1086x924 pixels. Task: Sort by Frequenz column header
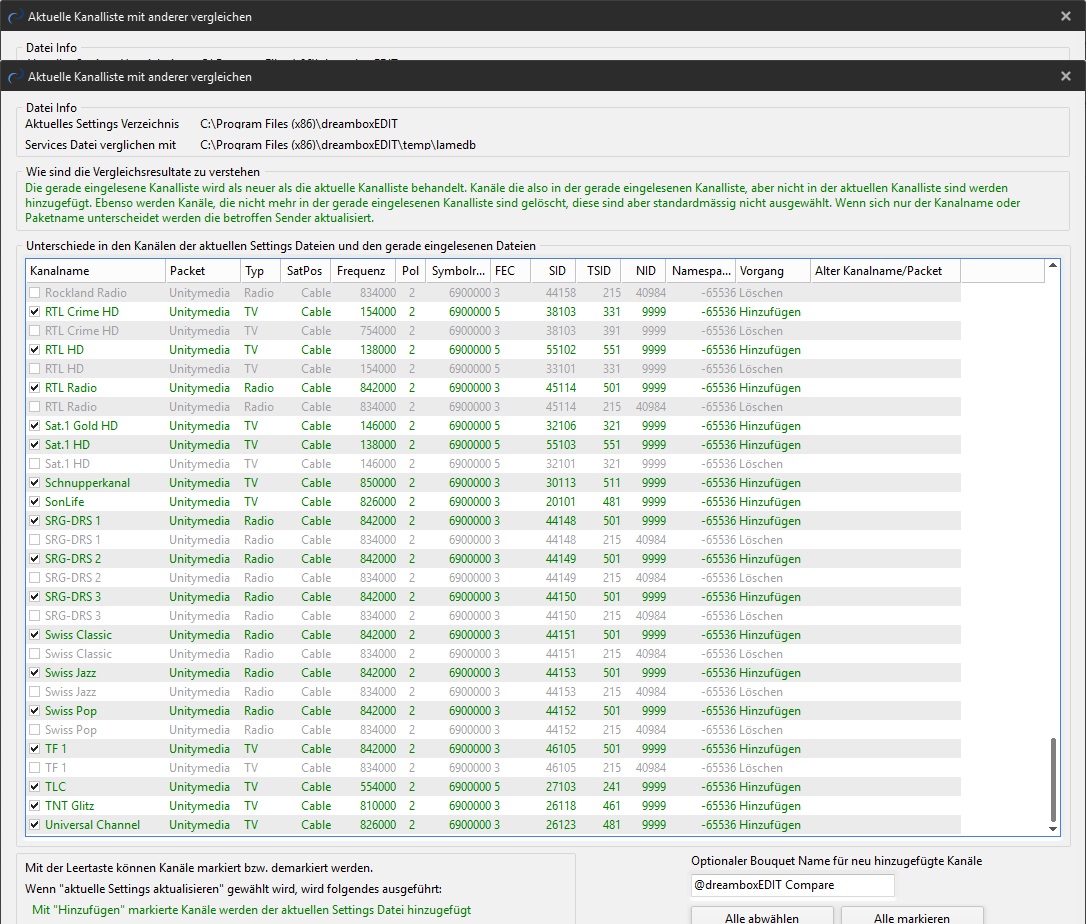tap(361, 271)
